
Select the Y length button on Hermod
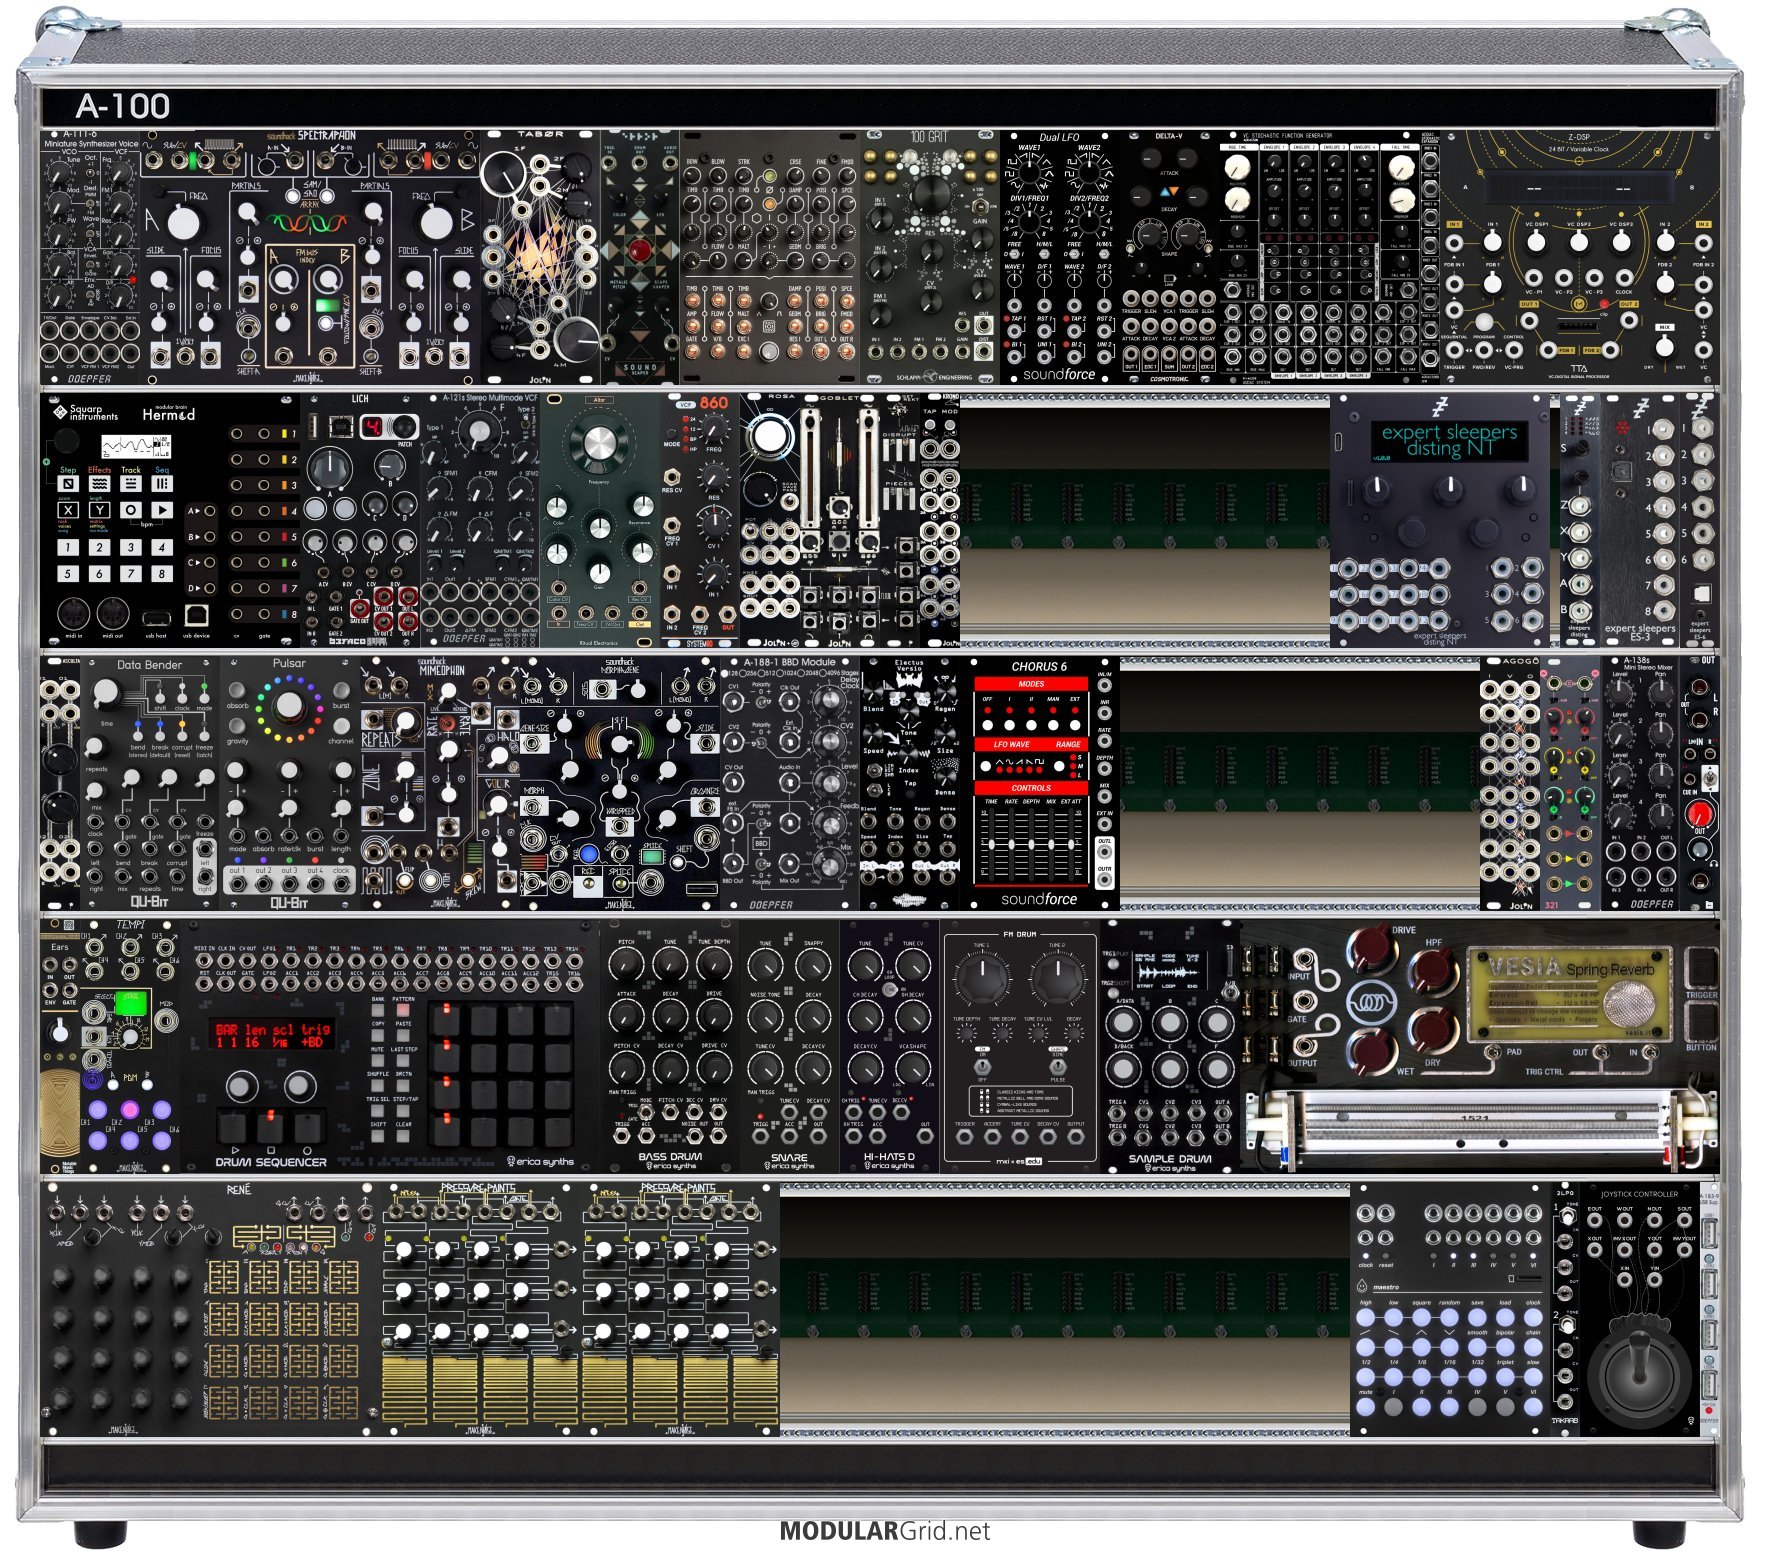pyautogui.click(x=99, y=510)
